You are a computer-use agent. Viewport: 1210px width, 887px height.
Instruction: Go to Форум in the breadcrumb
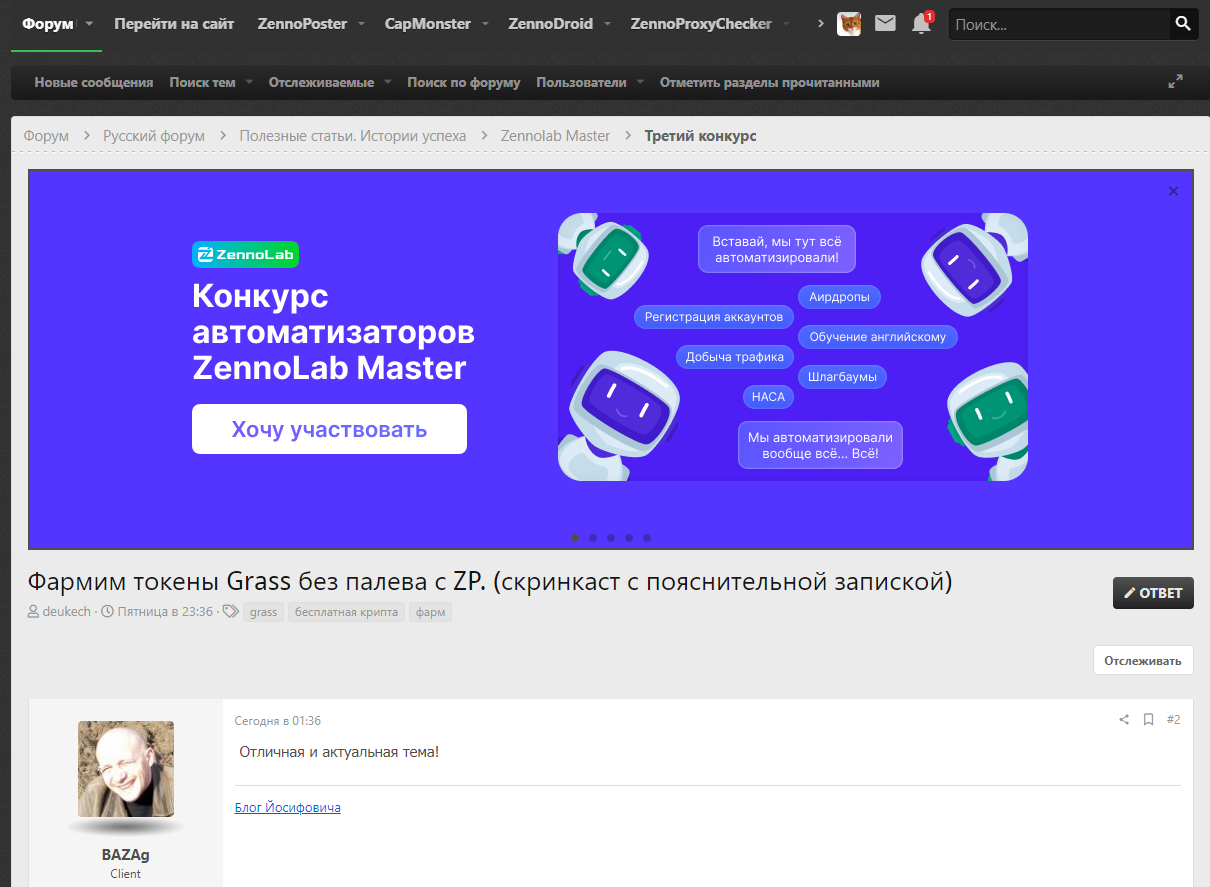point(46,136)
